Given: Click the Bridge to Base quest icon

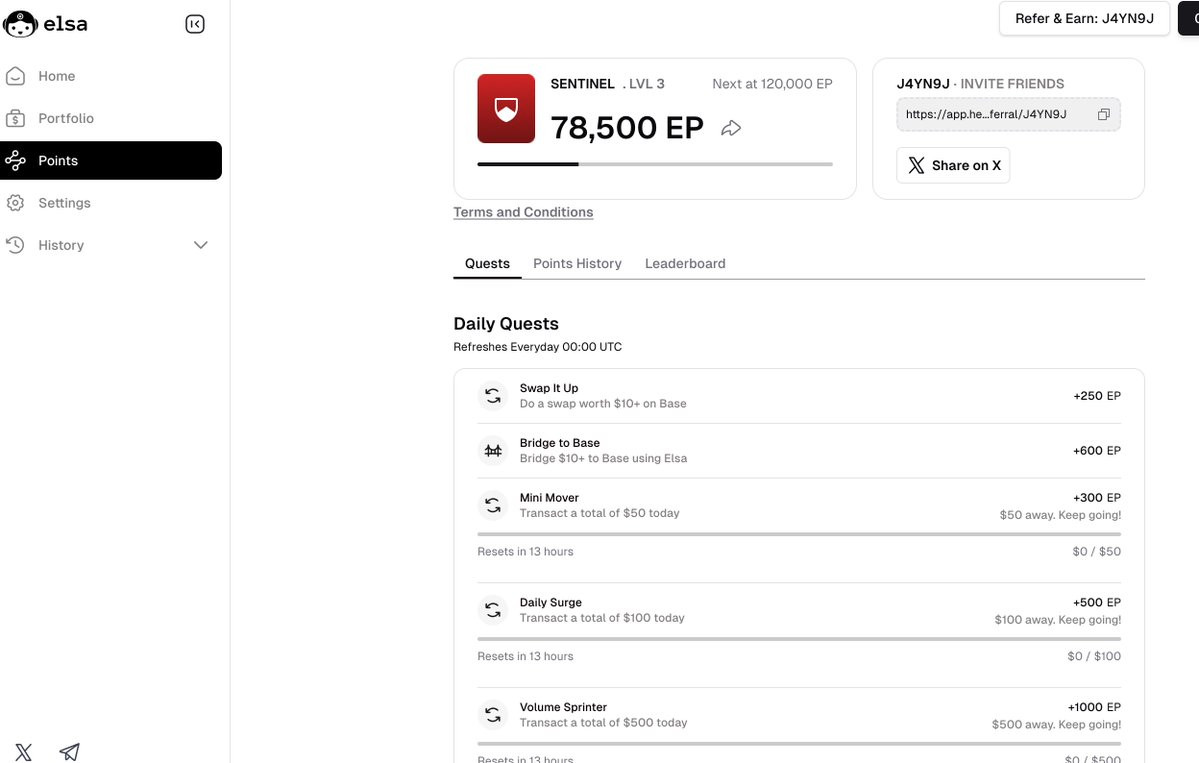Looking at the screenshot, I should coord(493,451).
